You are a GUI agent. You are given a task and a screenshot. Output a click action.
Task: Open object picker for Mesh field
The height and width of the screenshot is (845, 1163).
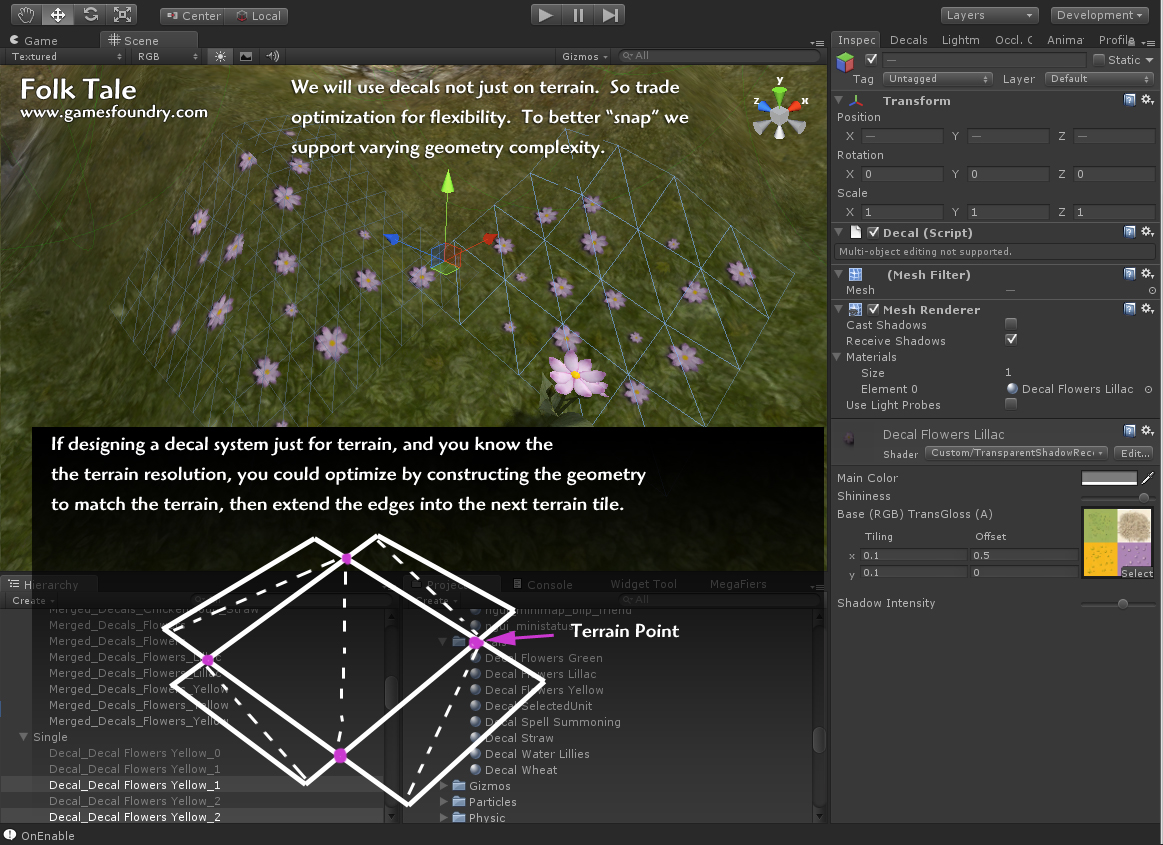1152,290
